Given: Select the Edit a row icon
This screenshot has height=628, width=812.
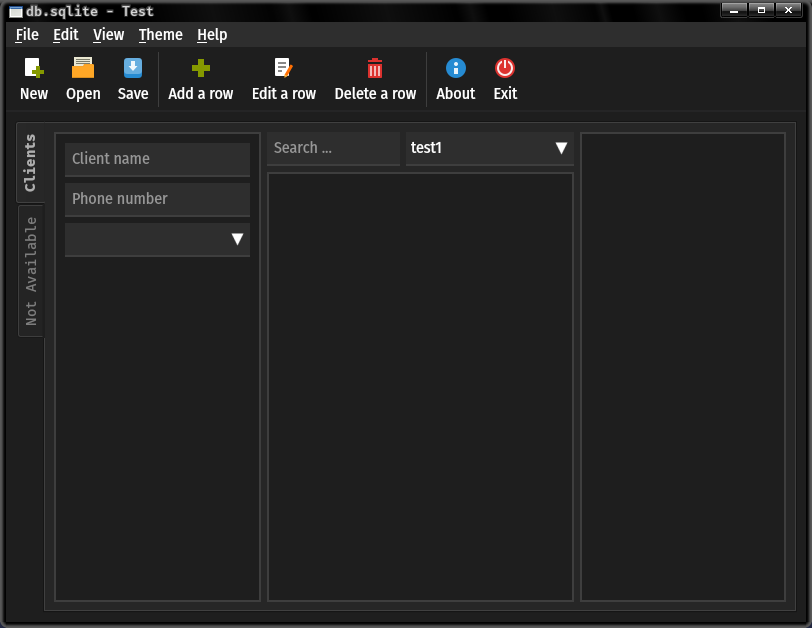Looking at the screenshot, I should tap(283, 68).
